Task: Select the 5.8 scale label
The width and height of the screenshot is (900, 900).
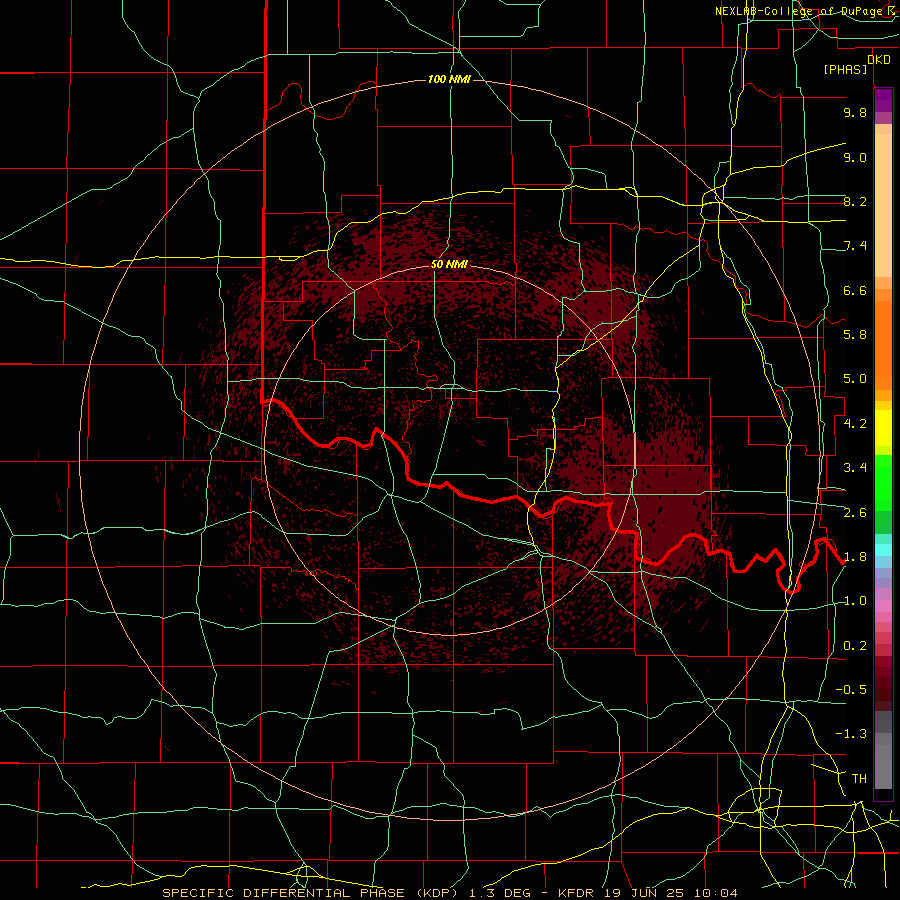Action: pyautogui.click(x=855, y=335)
